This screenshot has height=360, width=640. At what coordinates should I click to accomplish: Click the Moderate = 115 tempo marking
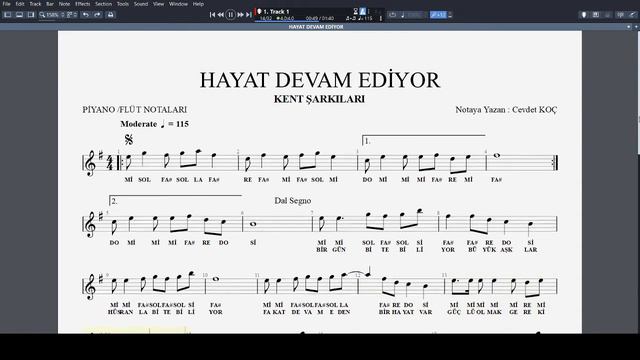pos(154,124)
